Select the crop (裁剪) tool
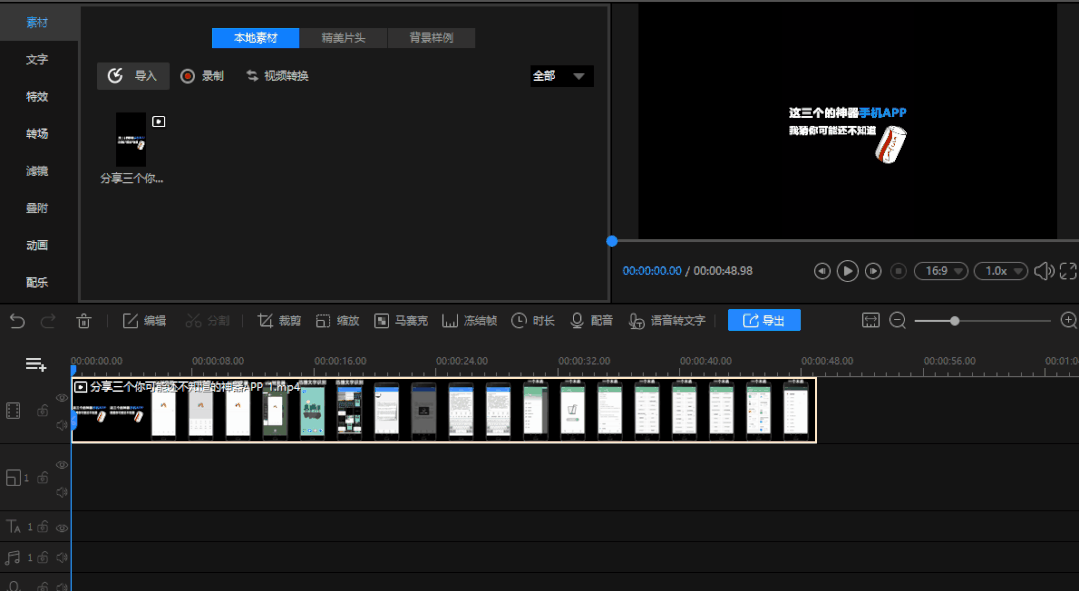This screenshot has width=1079, height=591. (279, 321)
